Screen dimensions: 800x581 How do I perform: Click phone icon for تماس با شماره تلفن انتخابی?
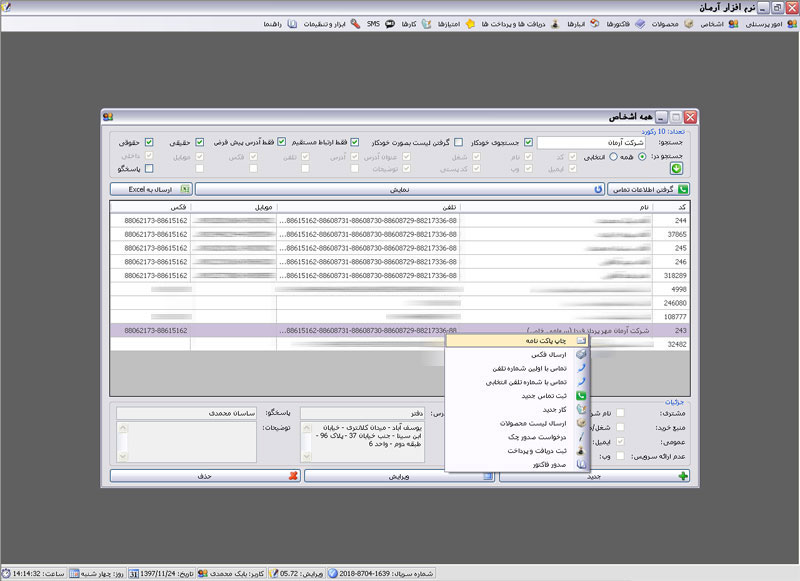[581, 382]
